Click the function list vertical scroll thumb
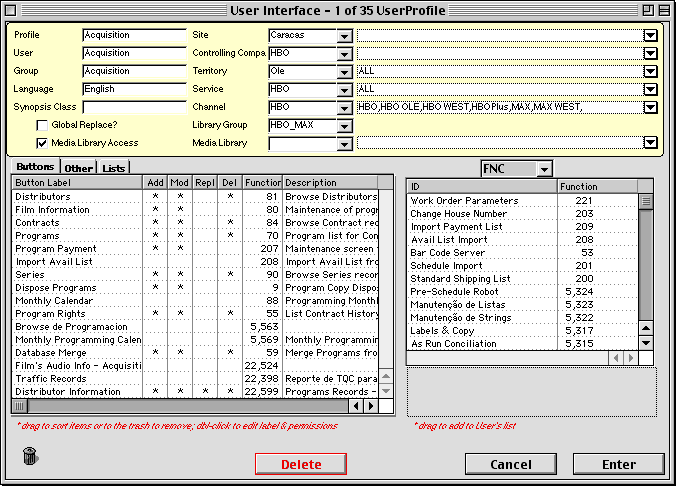Viewport: 676px width, 486px height. click(645, 201)
